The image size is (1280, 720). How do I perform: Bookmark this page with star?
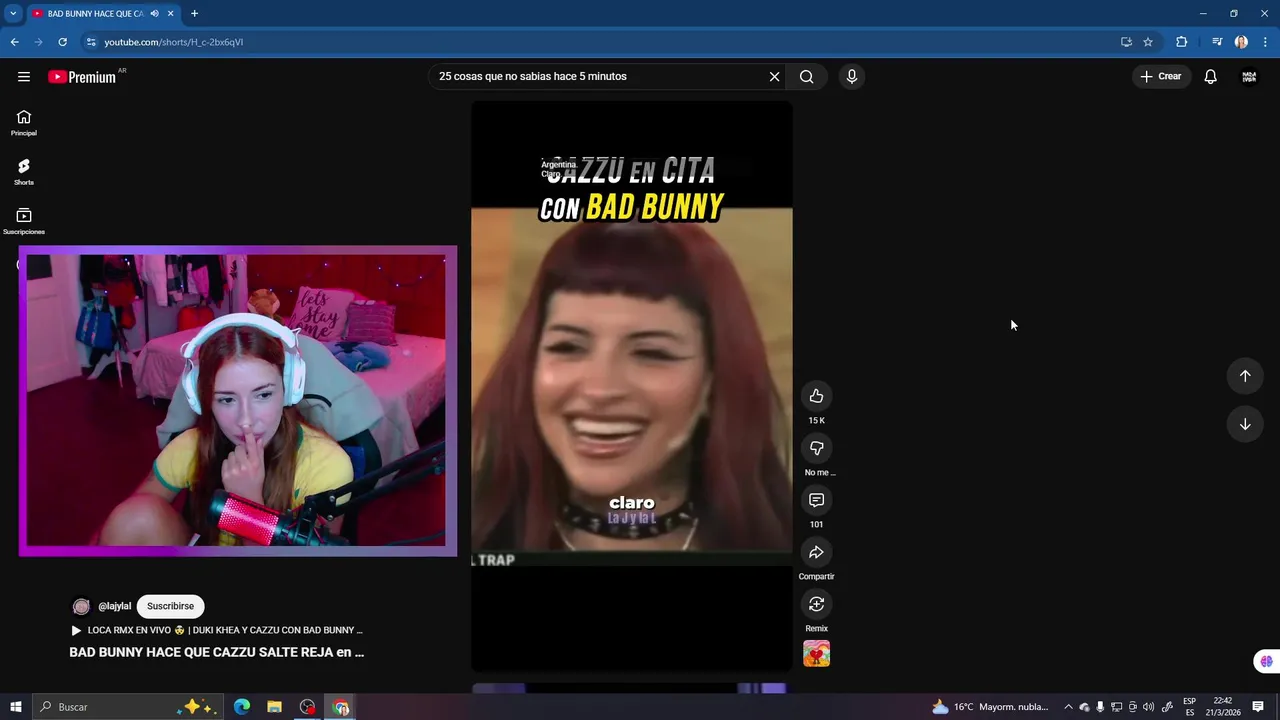point(1148,42)
